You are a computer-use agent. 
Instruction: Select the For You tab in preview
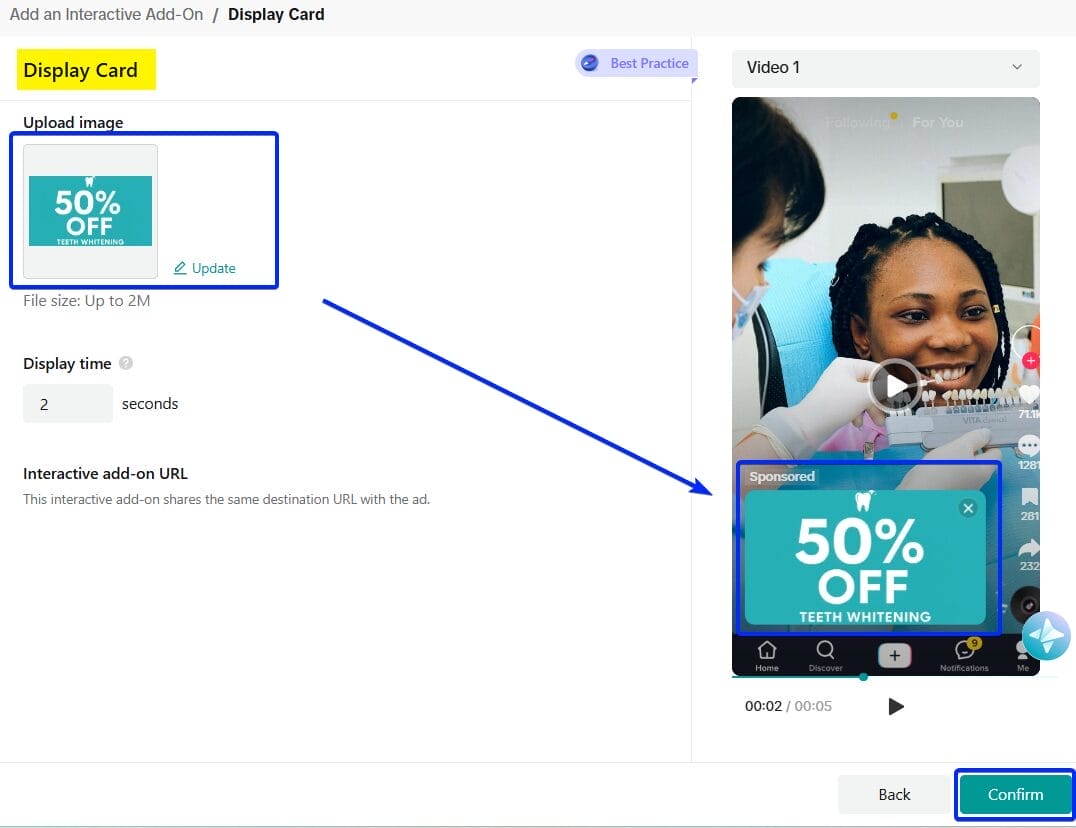937,122
